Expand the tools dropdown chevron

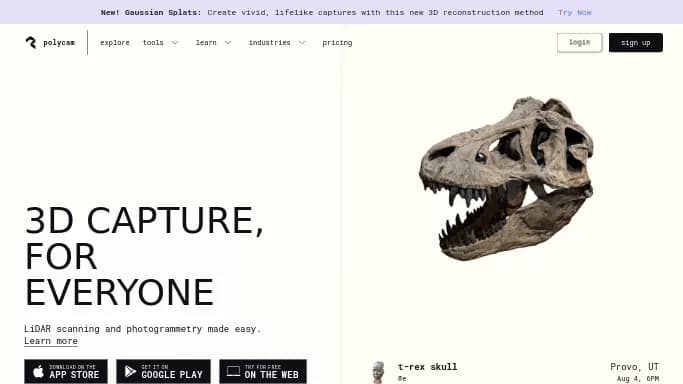point(175,43)
